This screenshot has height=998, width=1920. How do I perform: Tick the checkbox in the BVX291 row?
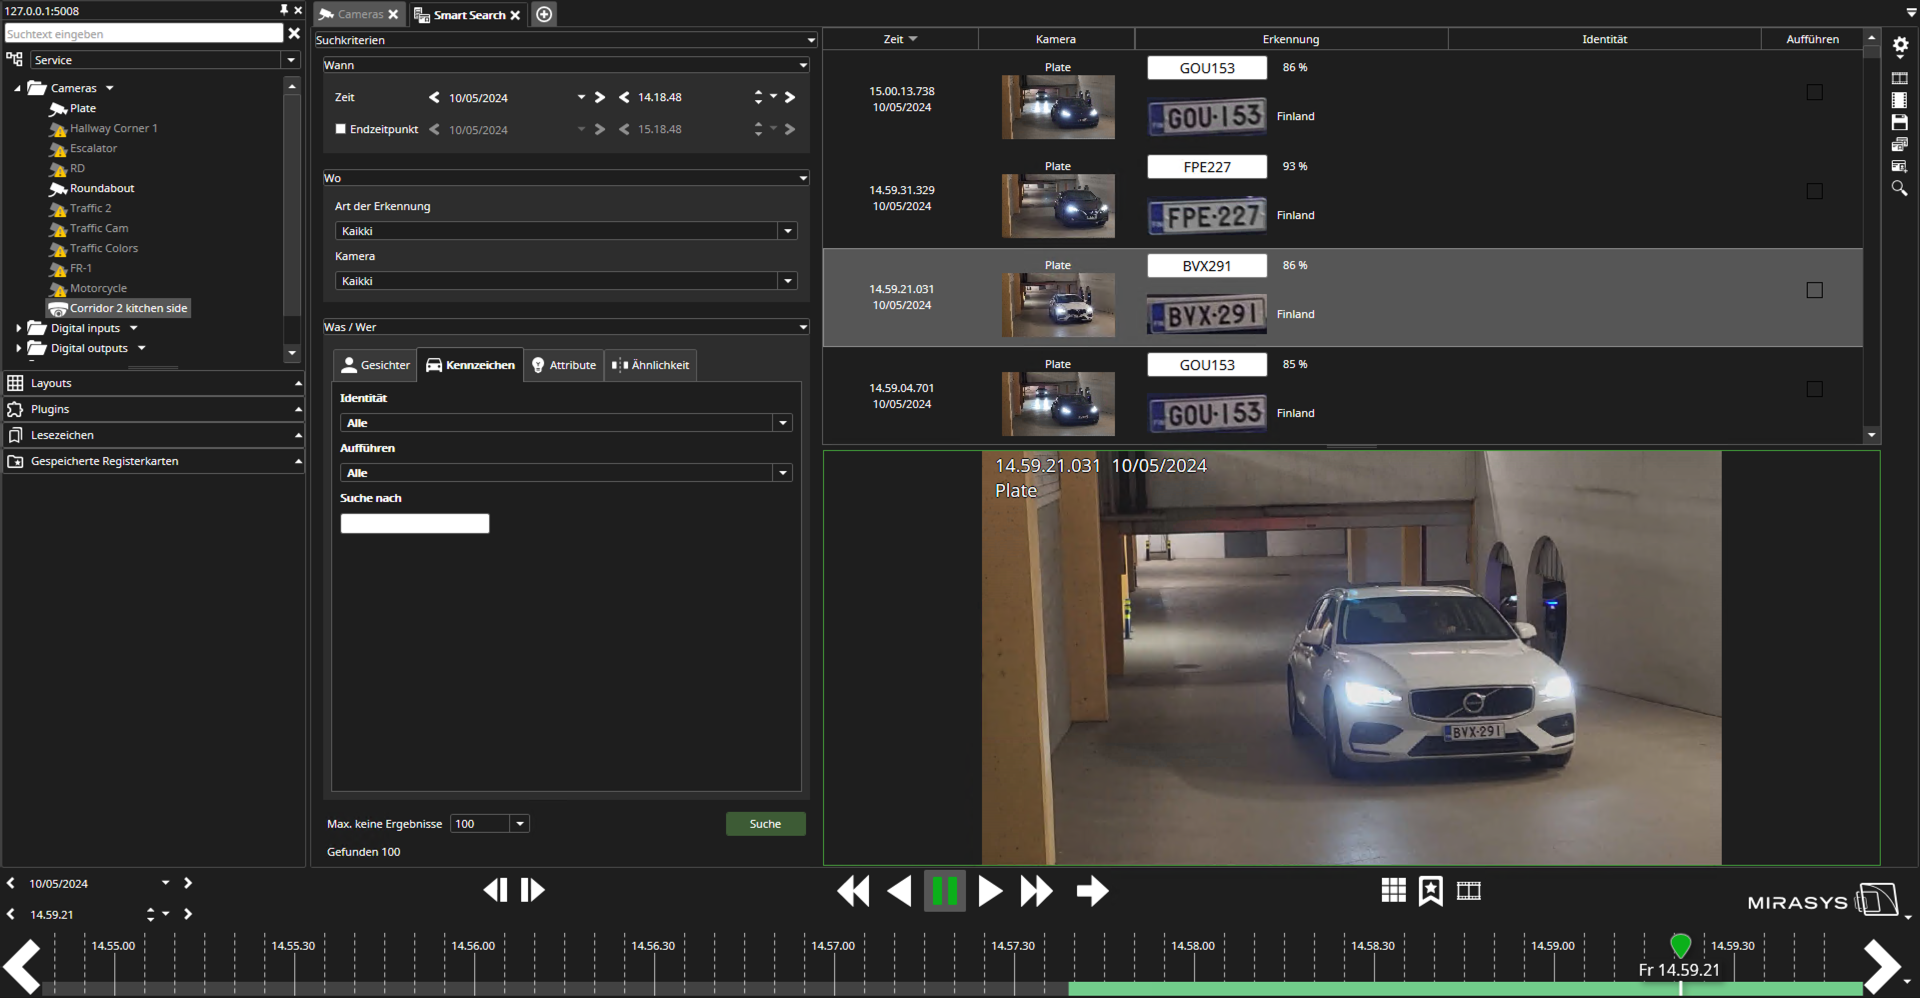(1814, 290)
